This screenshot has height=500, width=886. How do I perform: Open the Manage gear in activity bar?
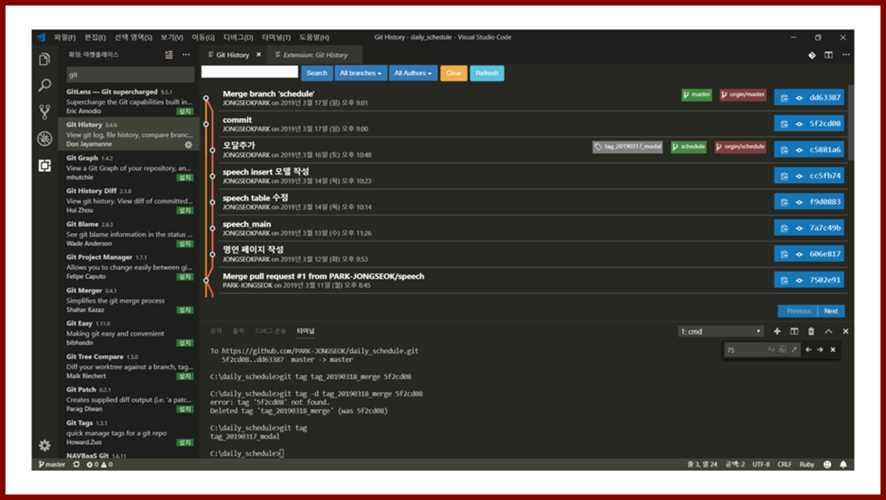coord(45,445)
